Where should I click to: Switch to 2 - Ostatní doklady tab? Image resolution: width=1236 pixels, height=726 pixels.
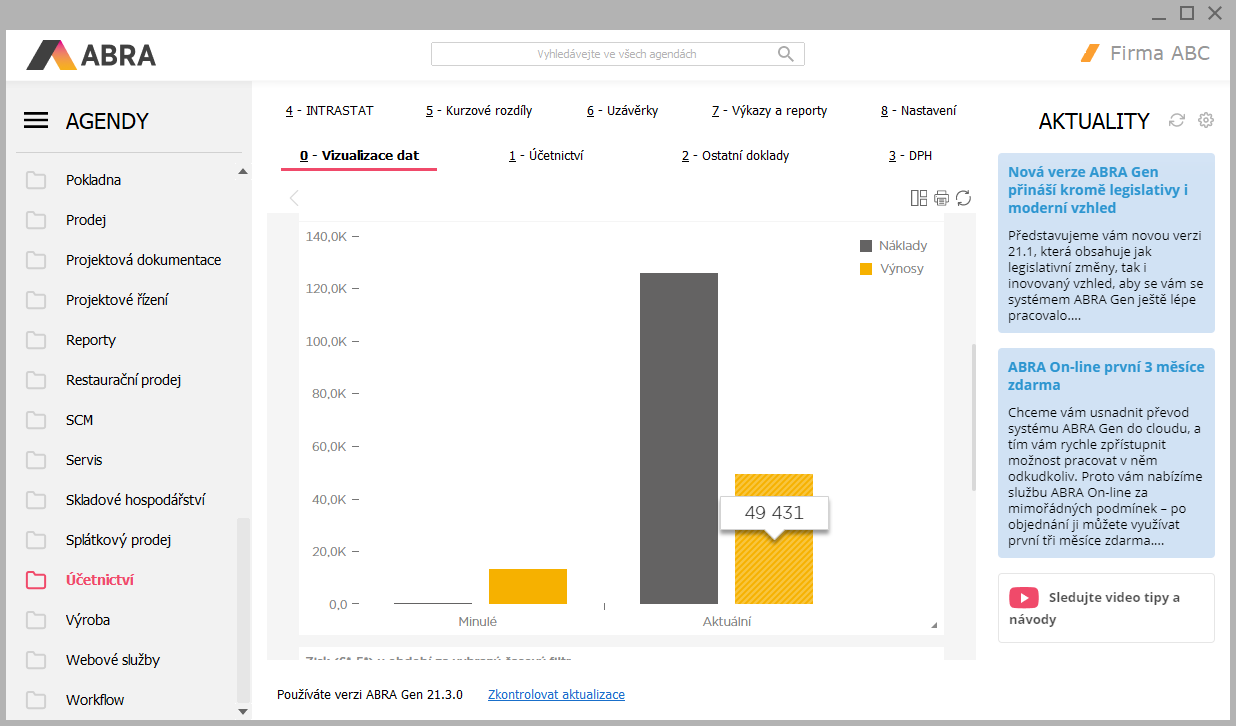tap(735, 156)
